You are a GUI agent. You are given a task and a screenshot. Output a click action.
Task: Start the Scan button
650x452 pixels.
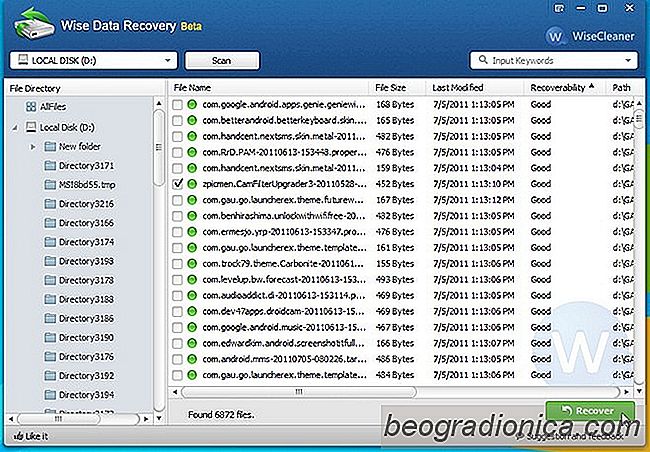[x=222, y=61]
